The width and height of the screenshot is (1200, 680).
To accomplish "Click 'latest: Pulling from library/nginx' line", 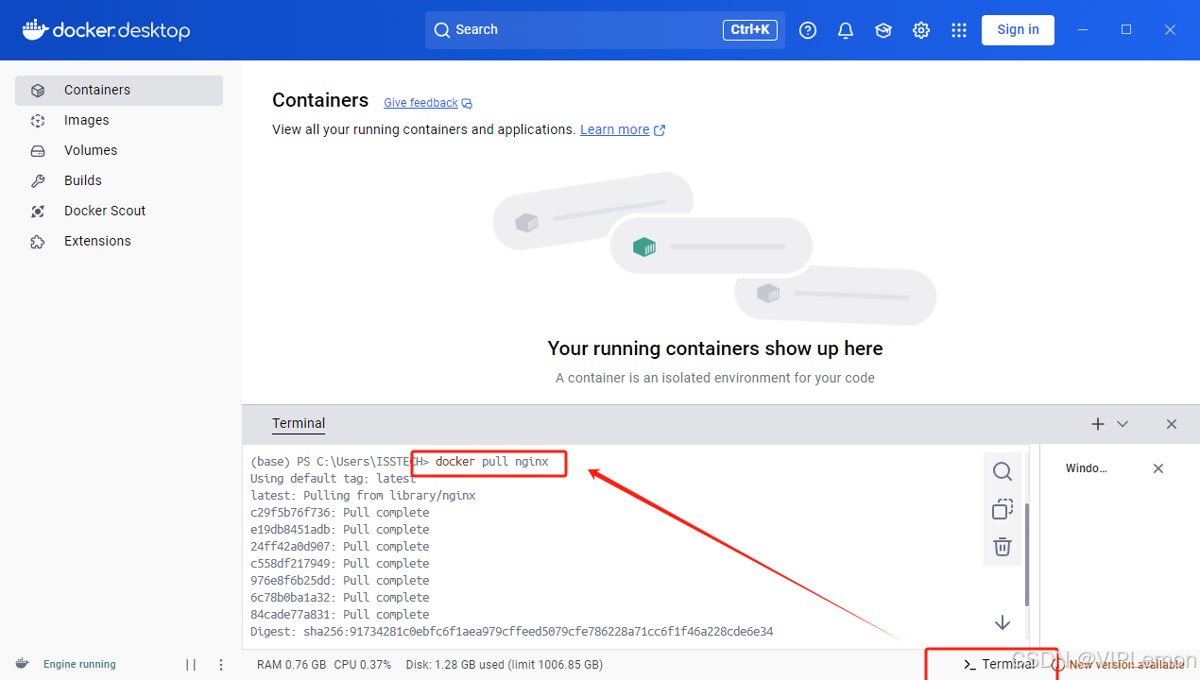I will 363,496.
